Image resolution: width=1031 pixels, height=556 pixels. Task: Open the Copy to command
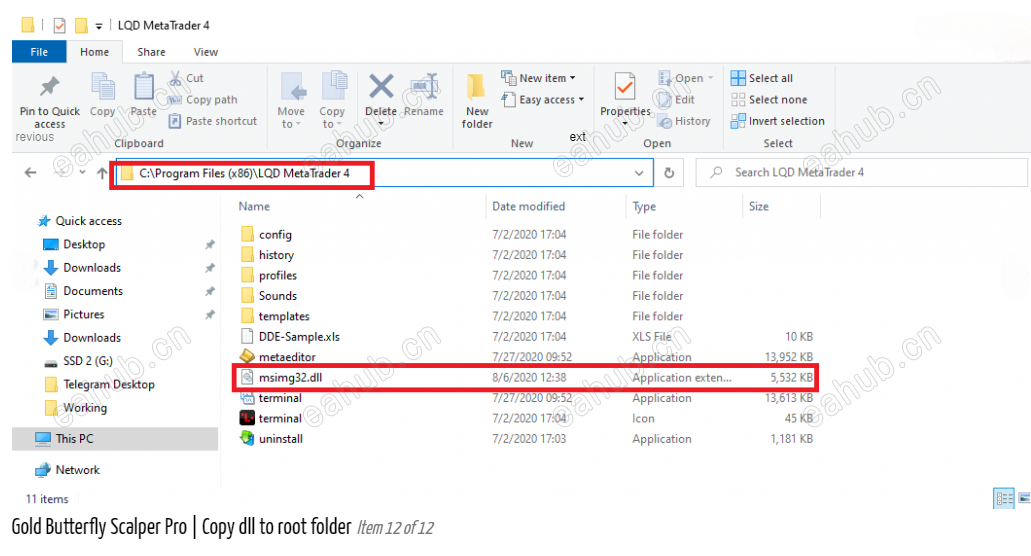click(332, 100)
